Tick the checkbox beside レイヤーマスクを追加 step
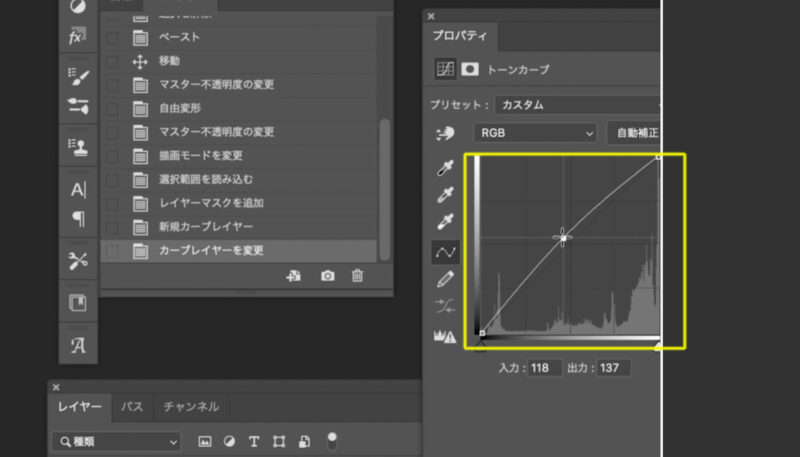 coord(112,204)
